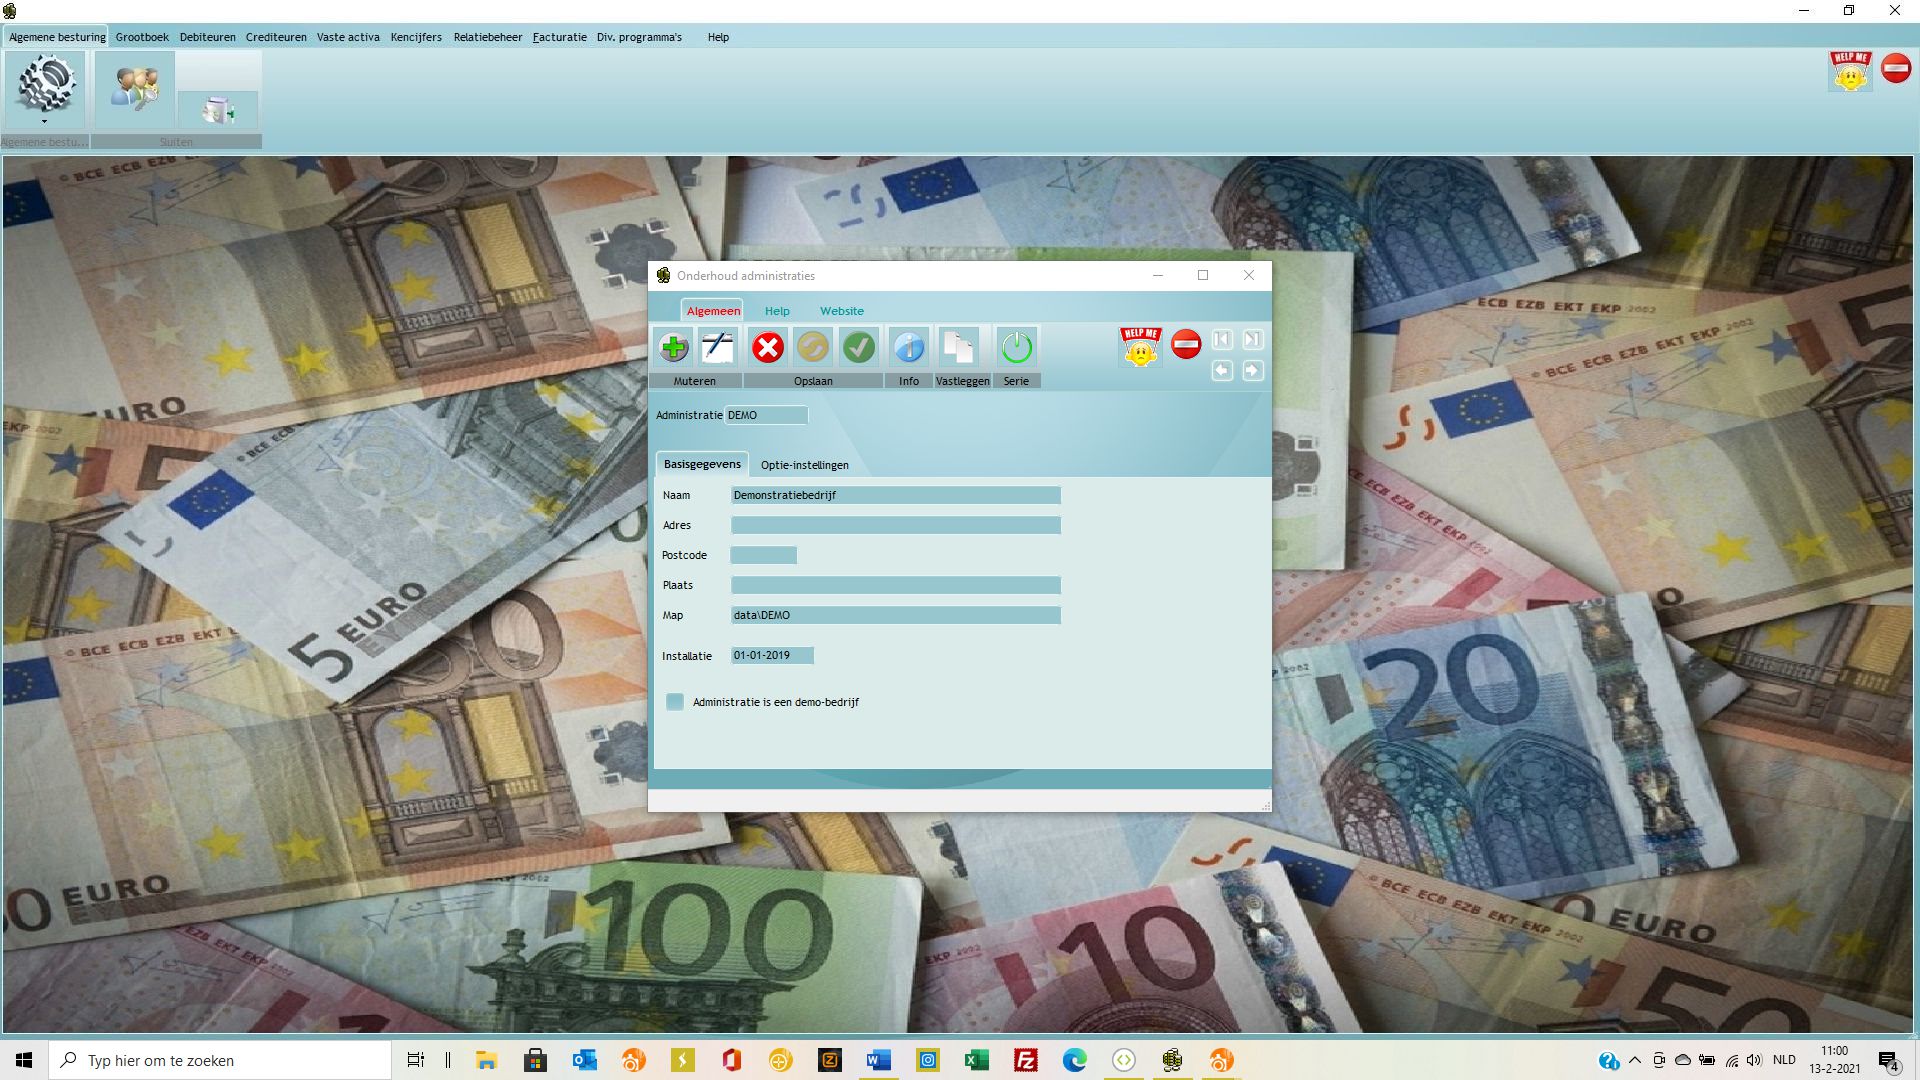
Task: Click the Windows Start button
Action: 24,1060
